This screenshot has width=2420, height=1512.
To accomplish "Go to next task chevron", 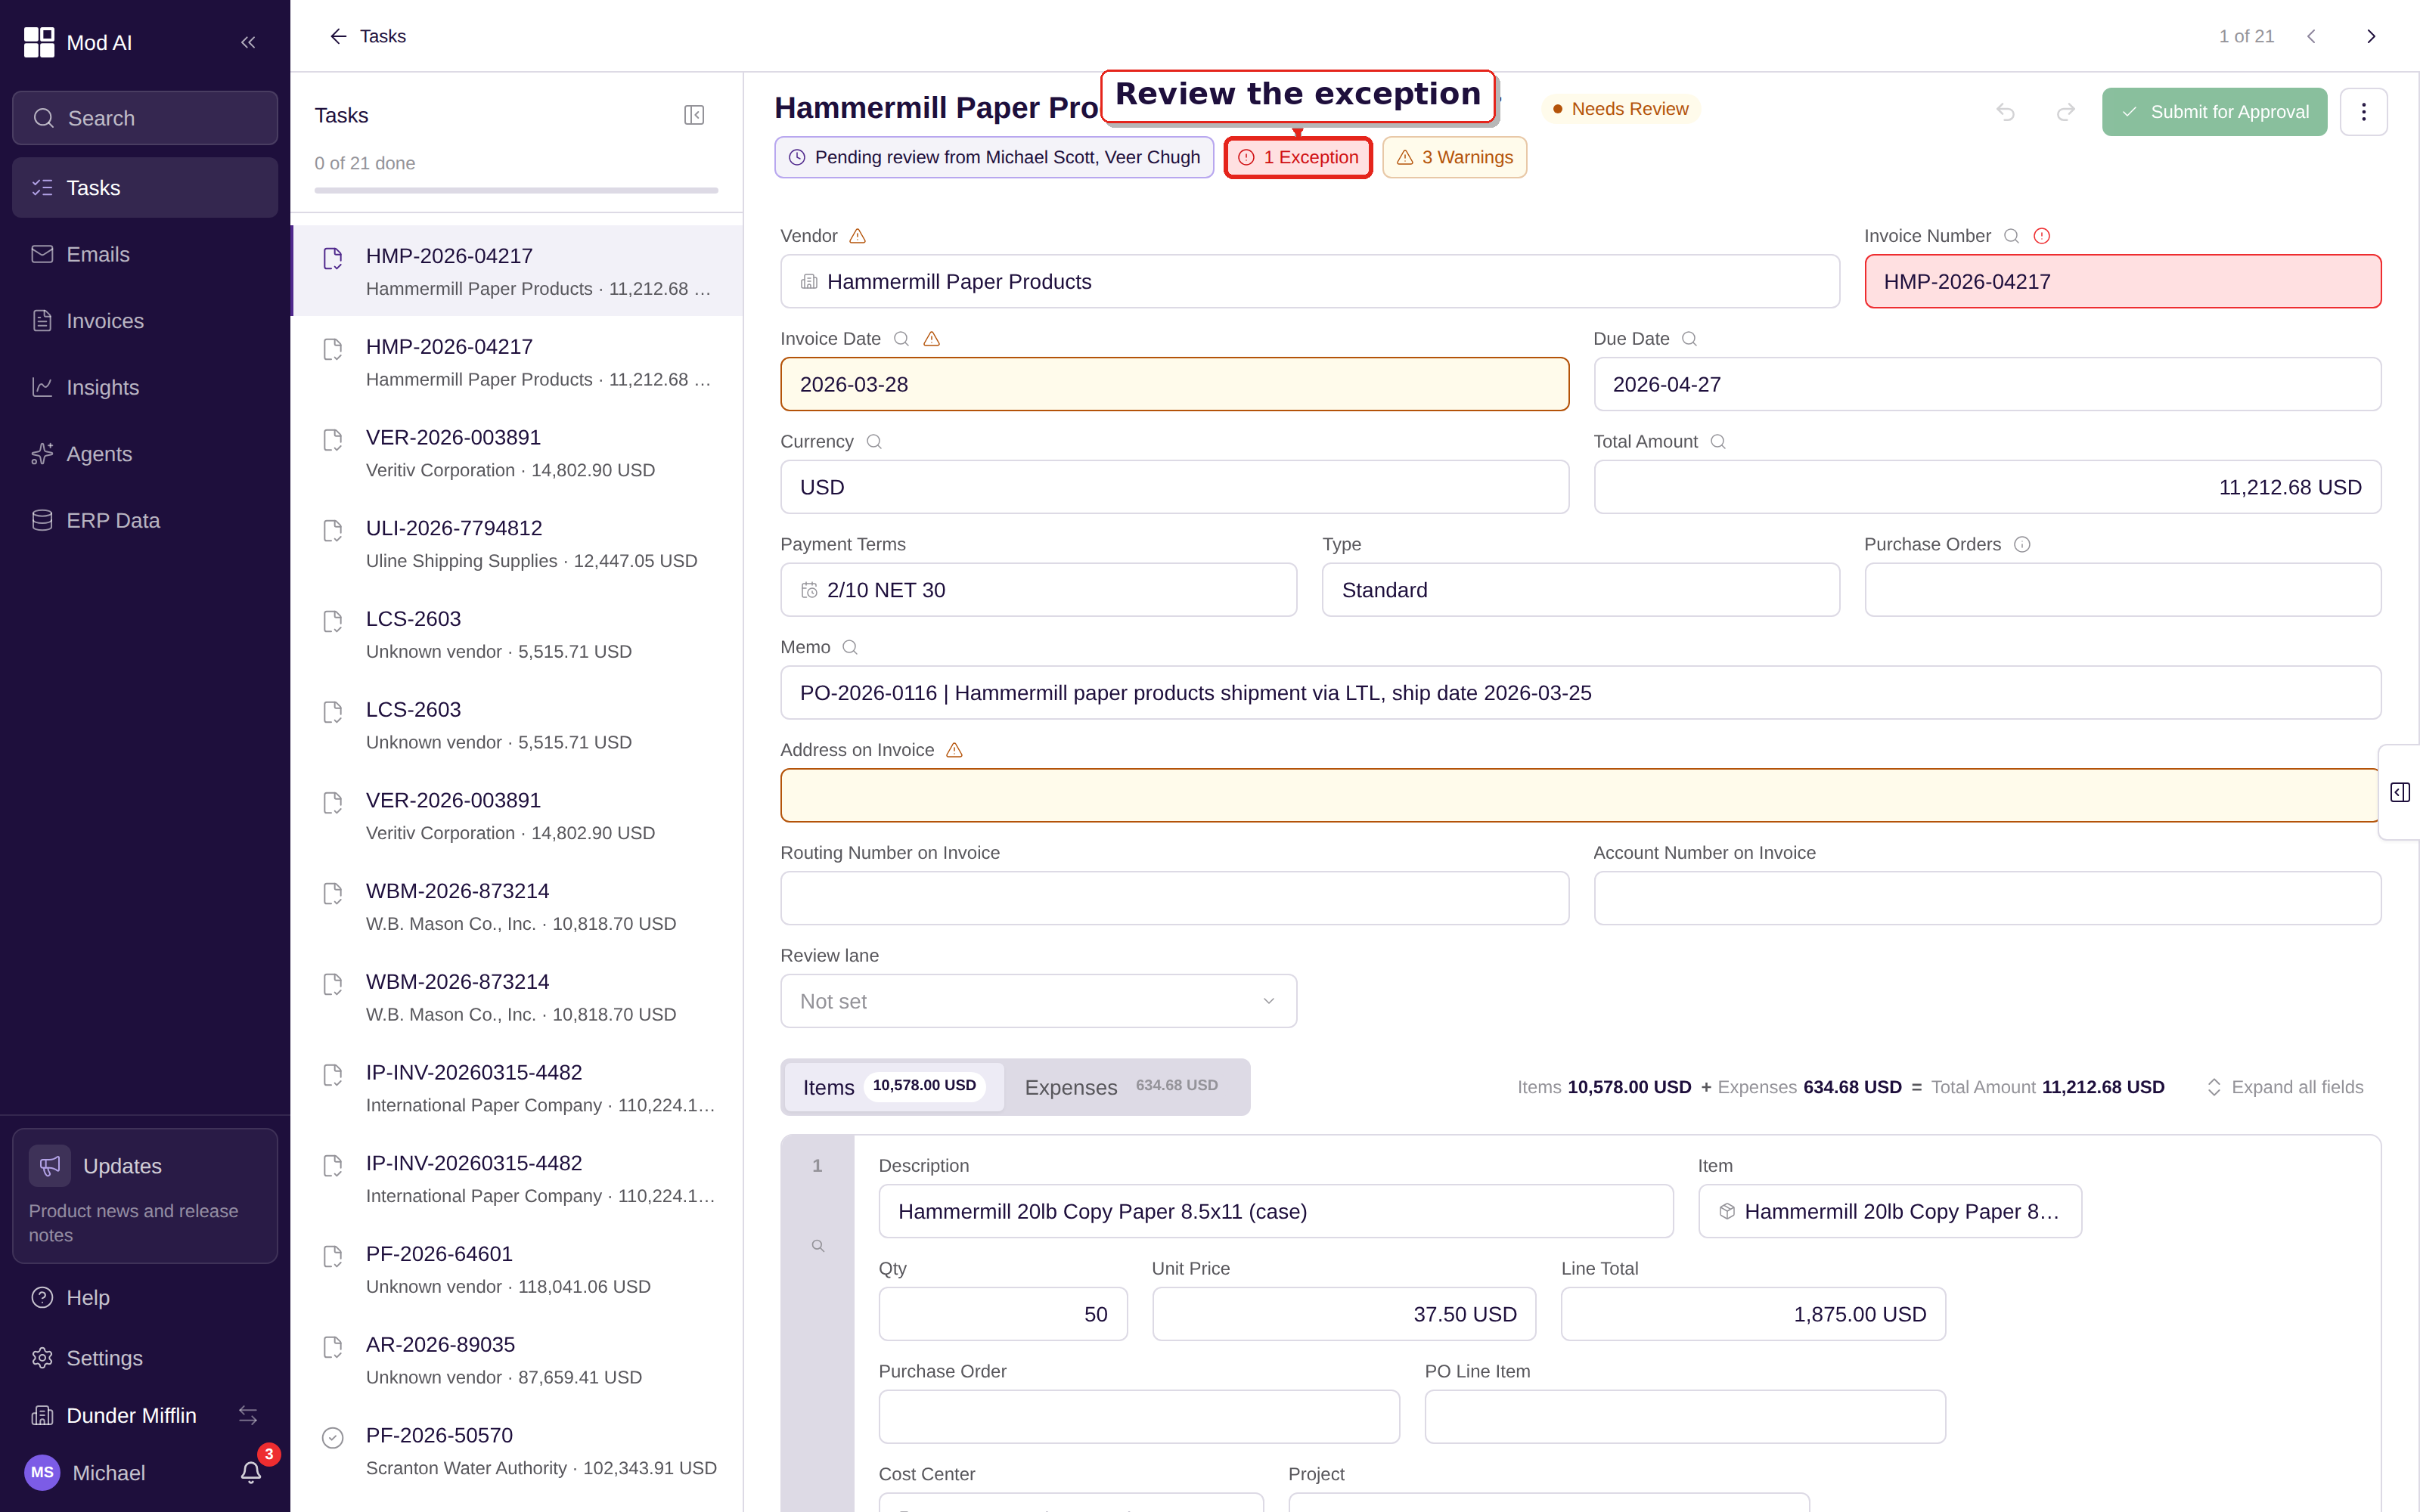I will tap(2371, 36).
